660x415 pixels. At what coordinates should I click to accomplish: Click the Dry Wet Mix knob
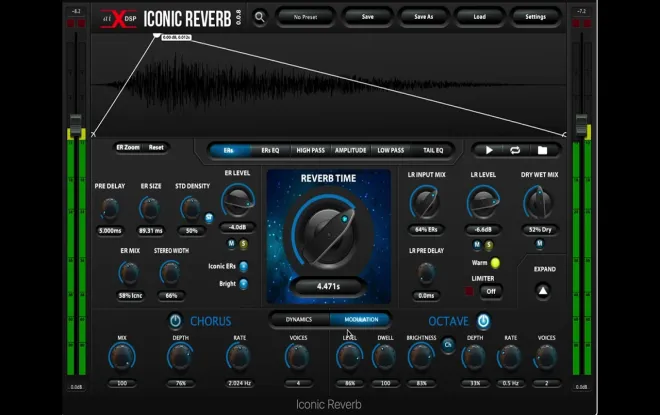tap(539, 203)
